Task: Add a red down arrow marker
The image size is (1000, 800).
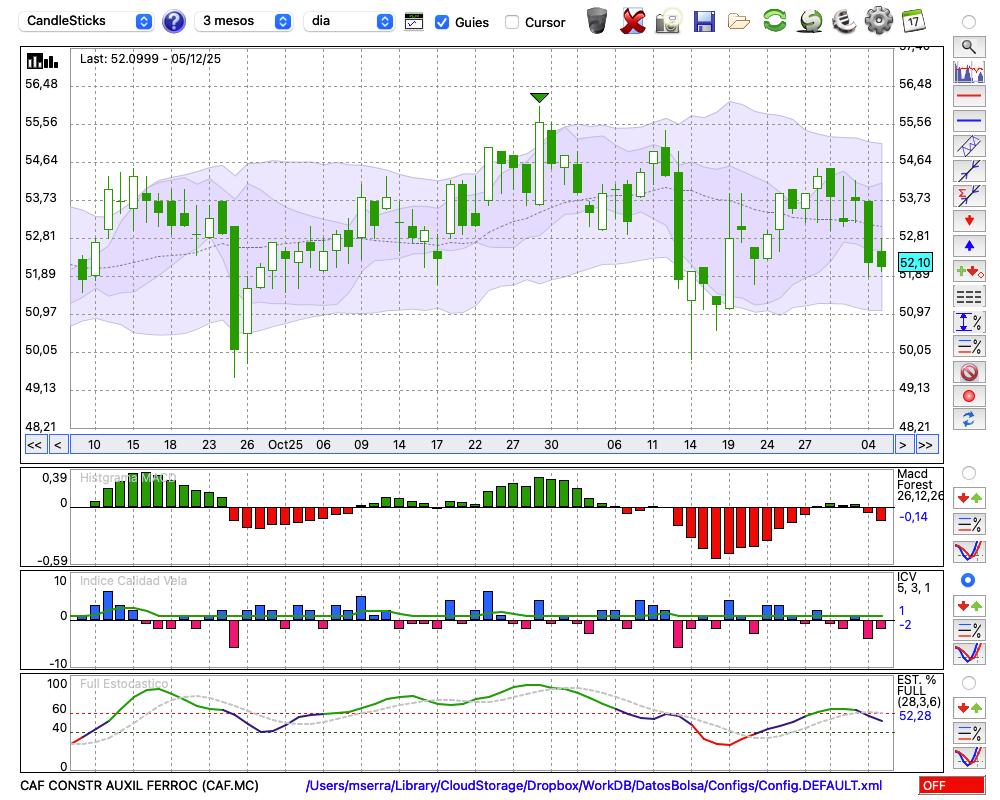Action: tap(969, 221)
